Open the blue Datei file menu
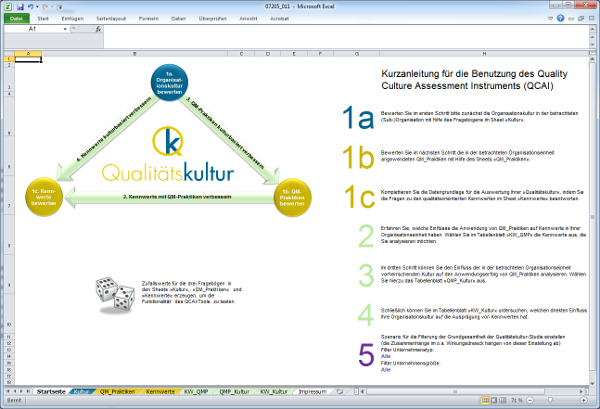Viewport: 600px width, 409px height. coord(17,17)
